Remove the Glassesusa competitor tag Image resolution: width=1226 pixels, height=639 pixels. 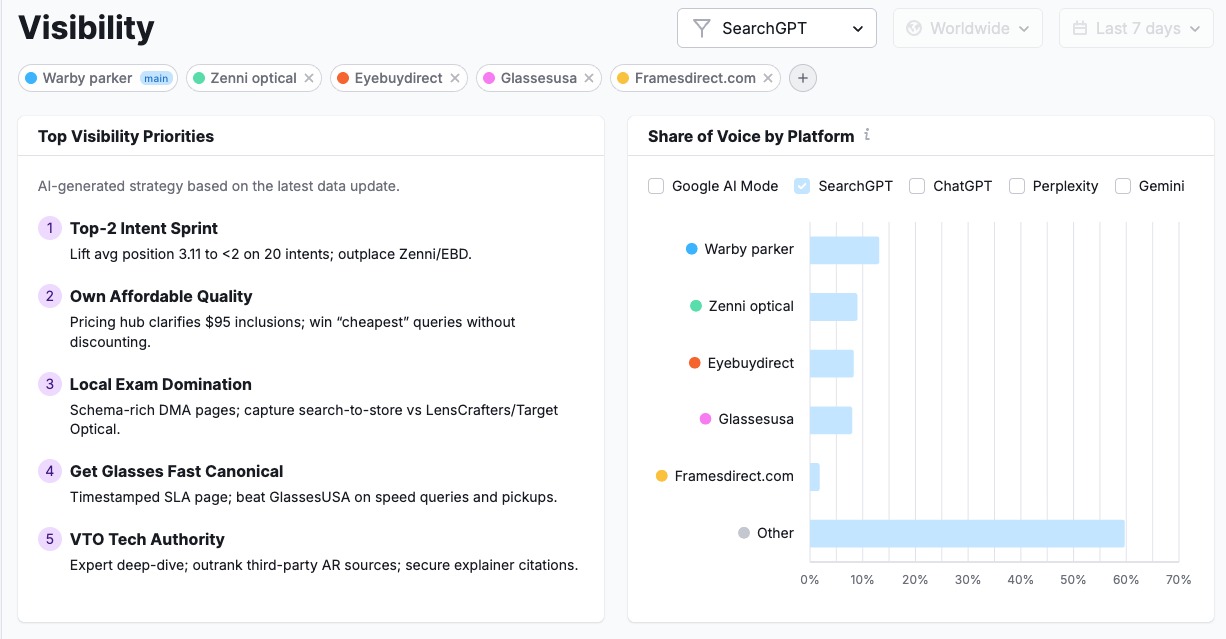589,78
